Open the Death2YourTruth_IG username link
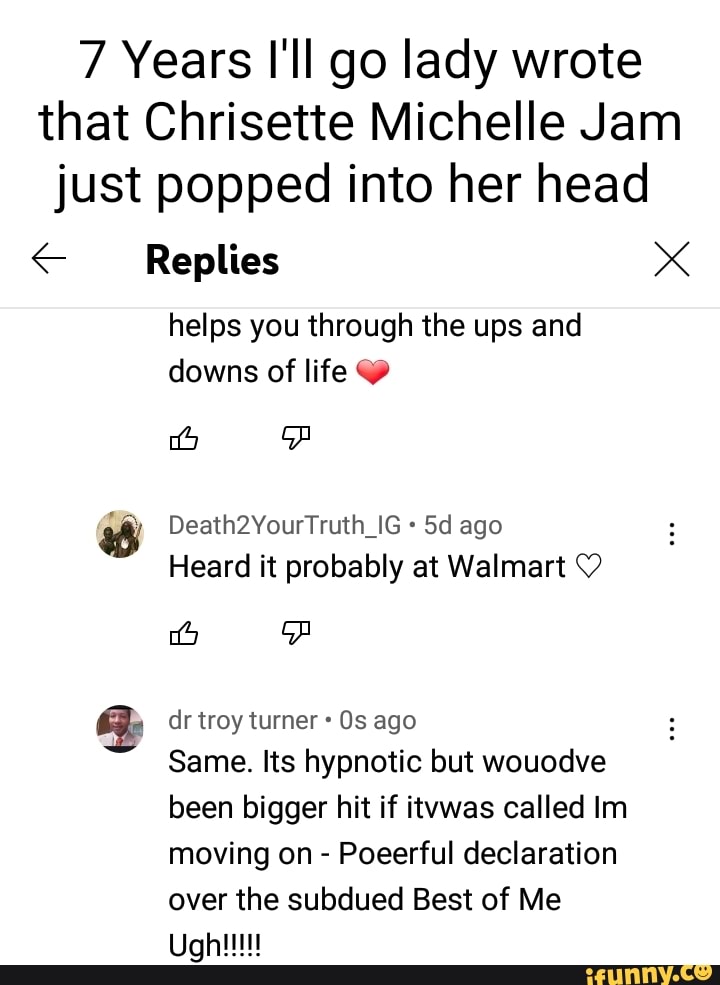This screenshot has width=720, height=985. (285, 525)
